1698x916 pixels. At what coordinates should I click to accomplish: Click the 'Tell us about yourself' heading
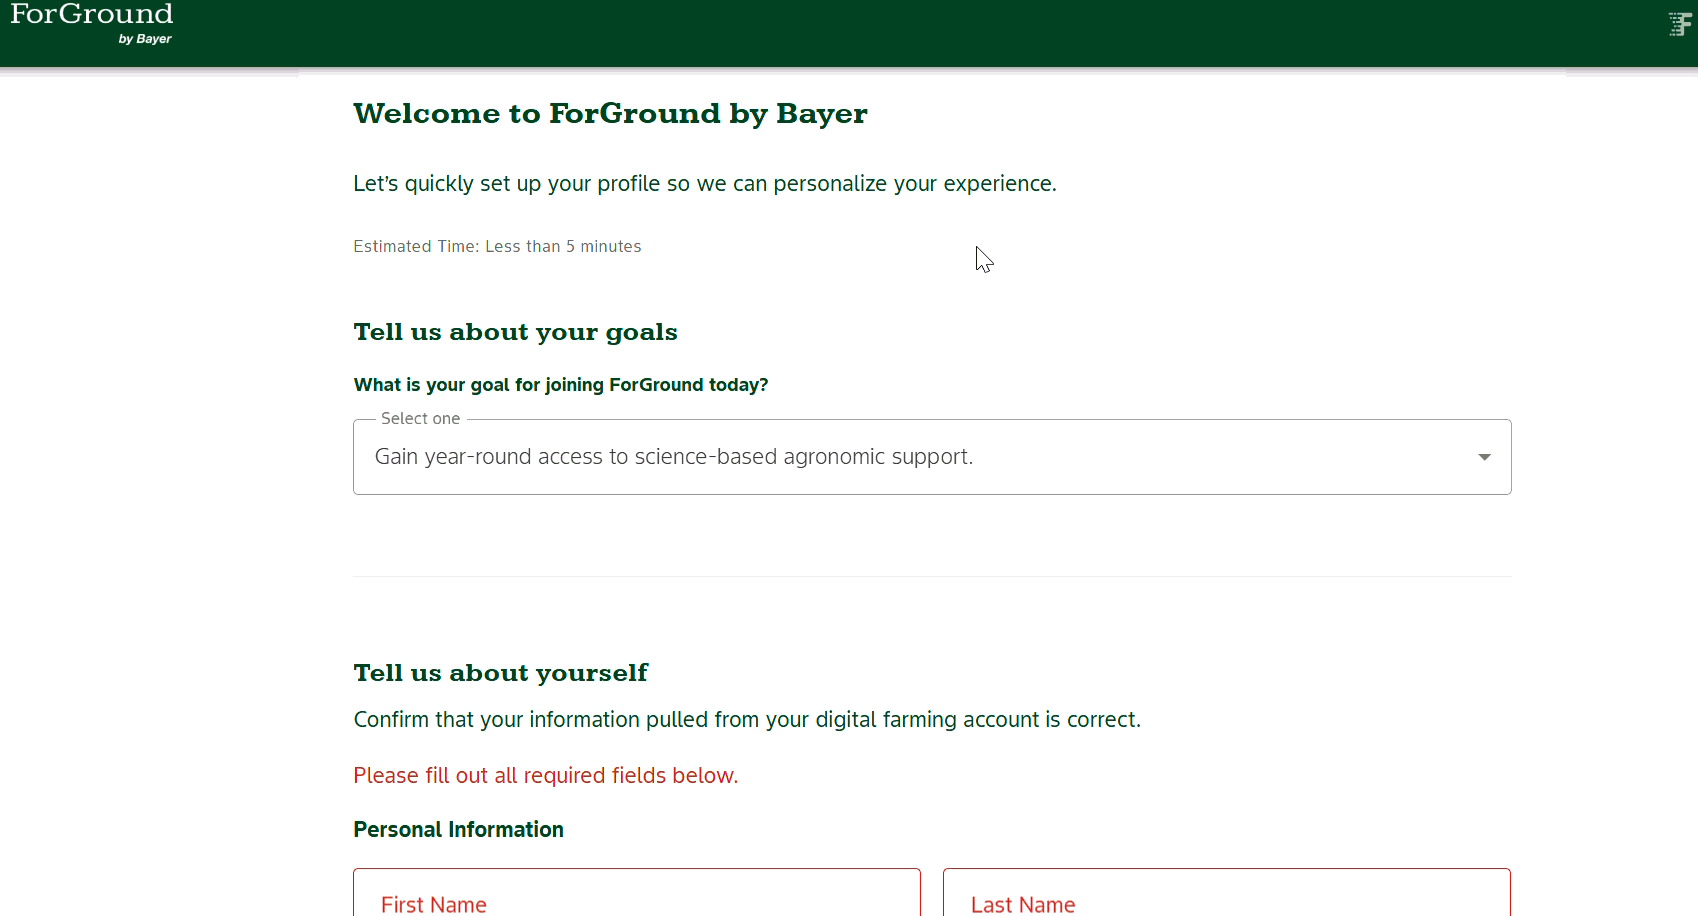pos(500,672)
